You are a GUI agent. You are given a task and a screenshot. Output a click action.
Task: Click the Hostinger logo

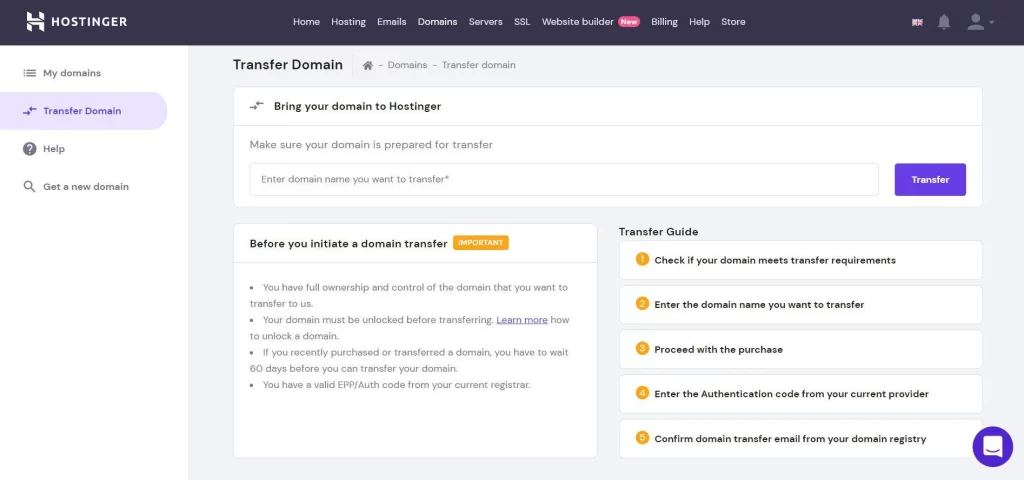tap(76, 22)
